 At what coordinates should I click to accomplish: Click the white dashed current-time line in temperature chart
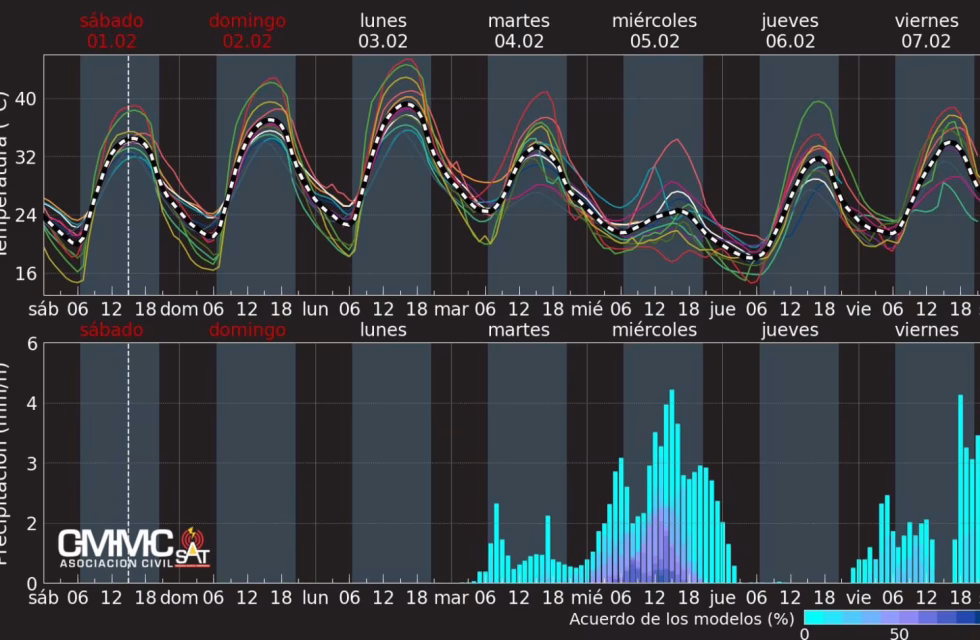point(128,200)
